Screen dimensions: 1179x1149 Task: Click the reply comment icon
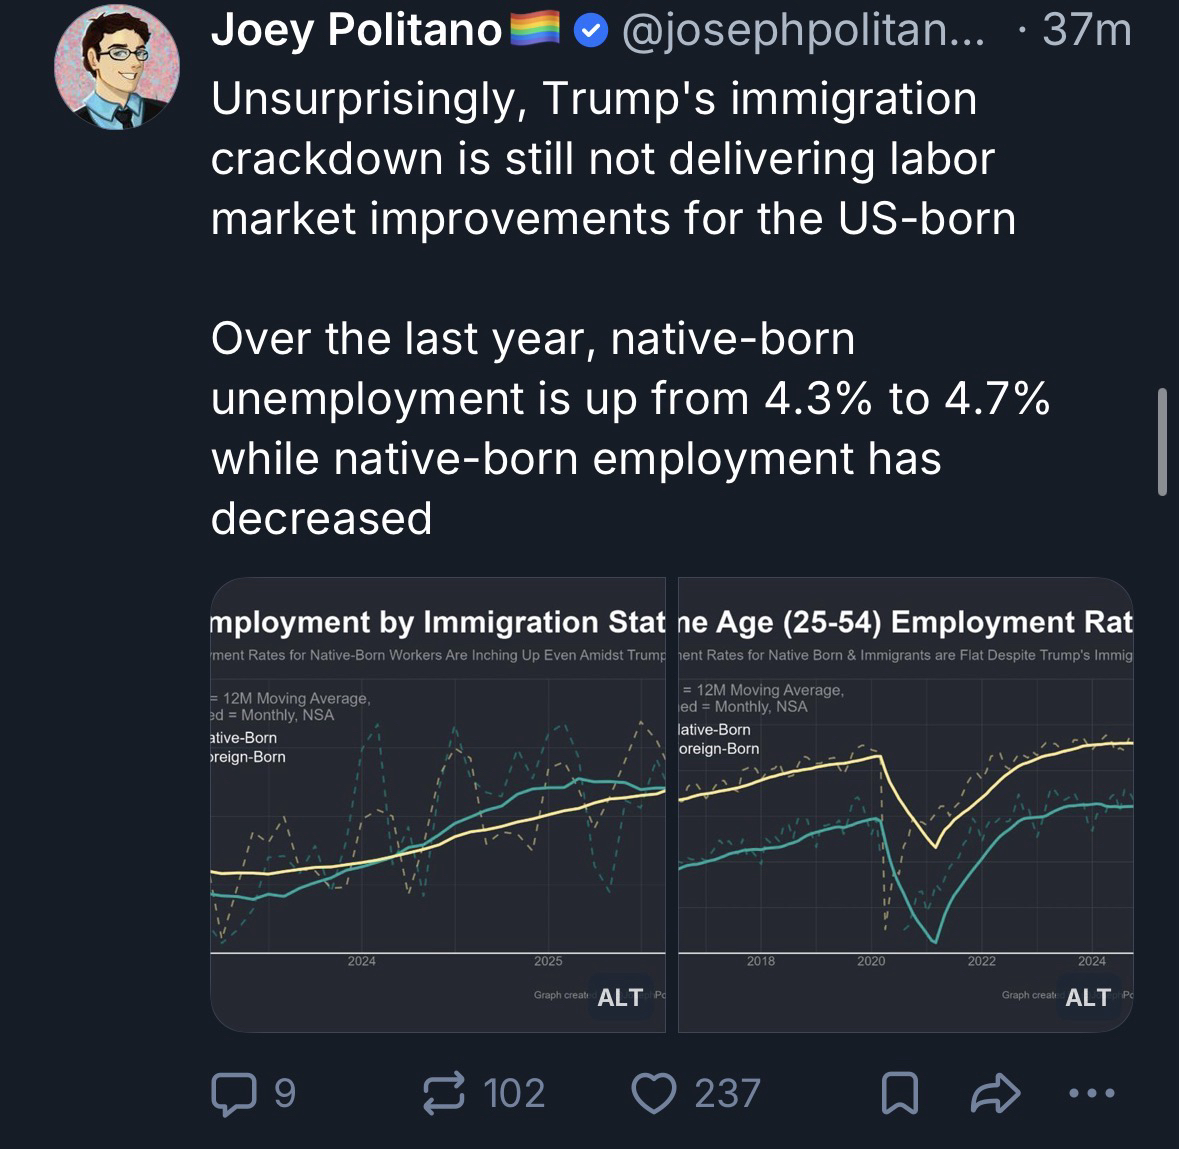(x=232, y=1093)
